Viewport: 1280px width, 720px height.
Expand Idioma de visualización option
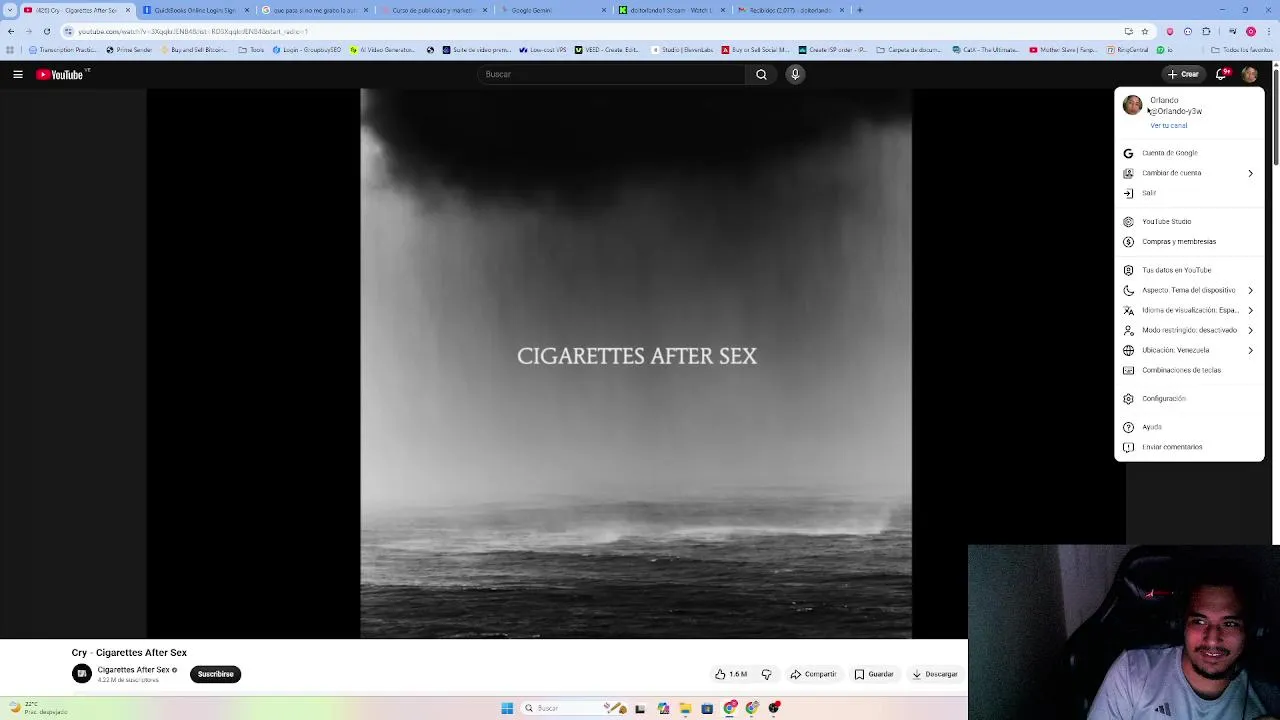1189,310
